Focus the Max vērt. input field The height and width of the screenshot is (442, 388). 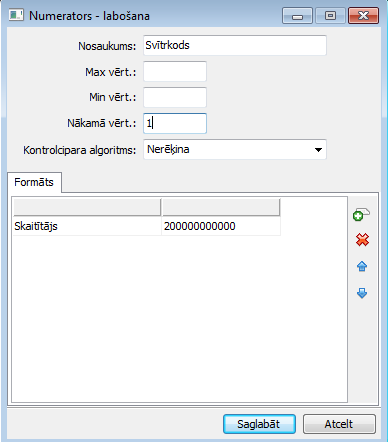click(175, 71)
